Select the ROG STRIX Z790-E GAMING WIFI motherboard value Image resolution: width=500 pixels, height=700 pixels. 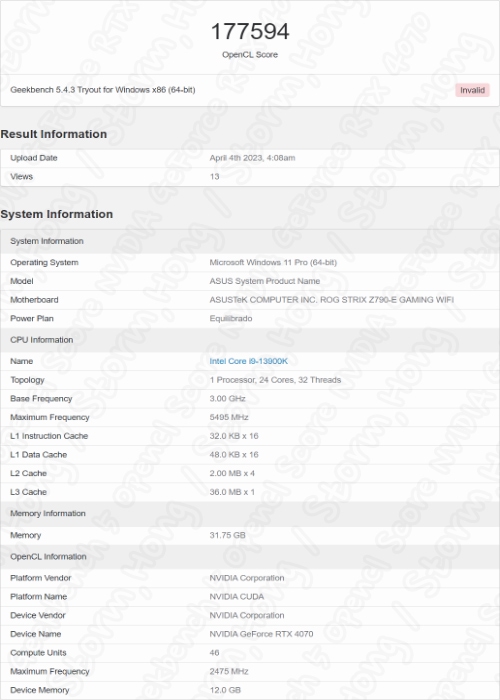[x=332, y=300]
